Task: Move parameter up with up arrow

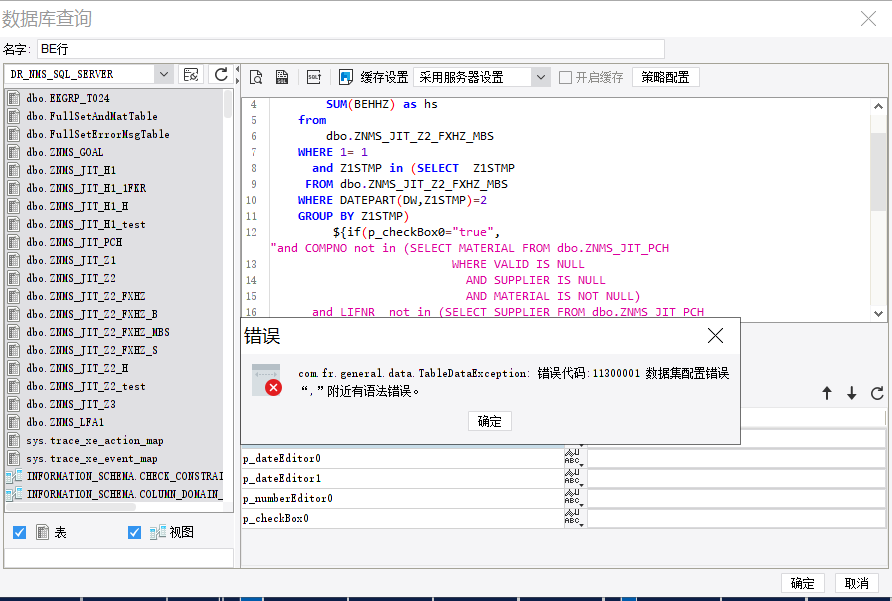Action: (827, 393)
